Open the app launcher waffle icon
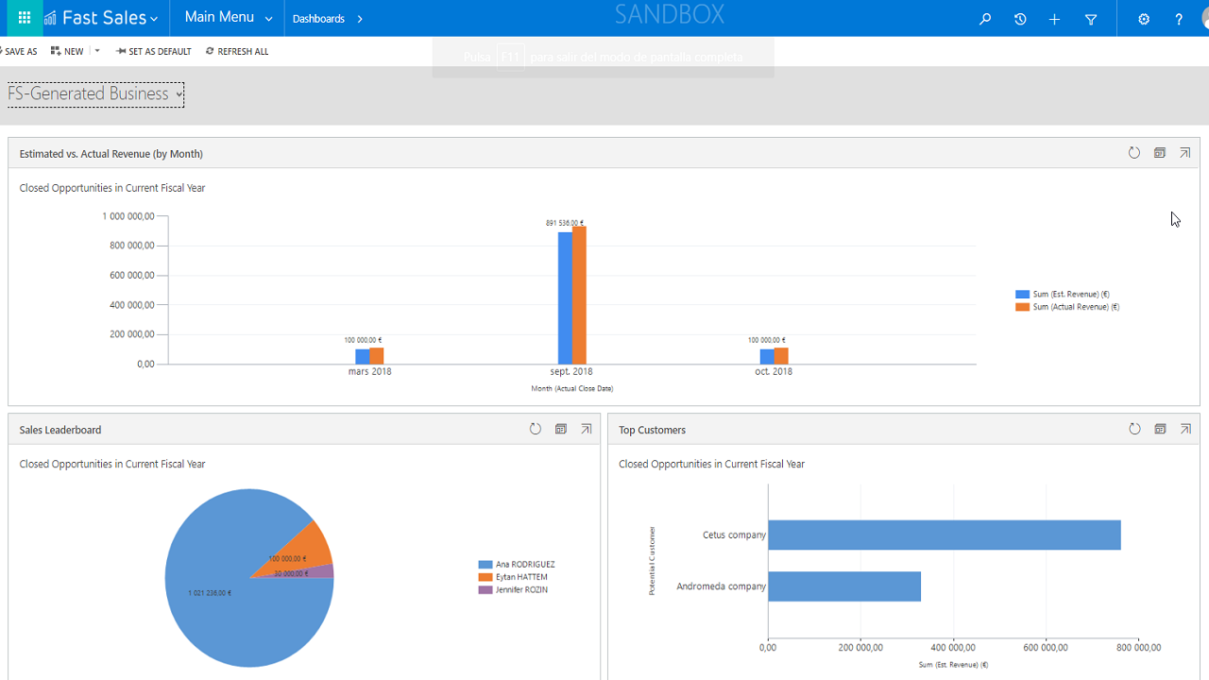Image resolution: width=1209 pixels, height=680 pixels. [23, 18]
